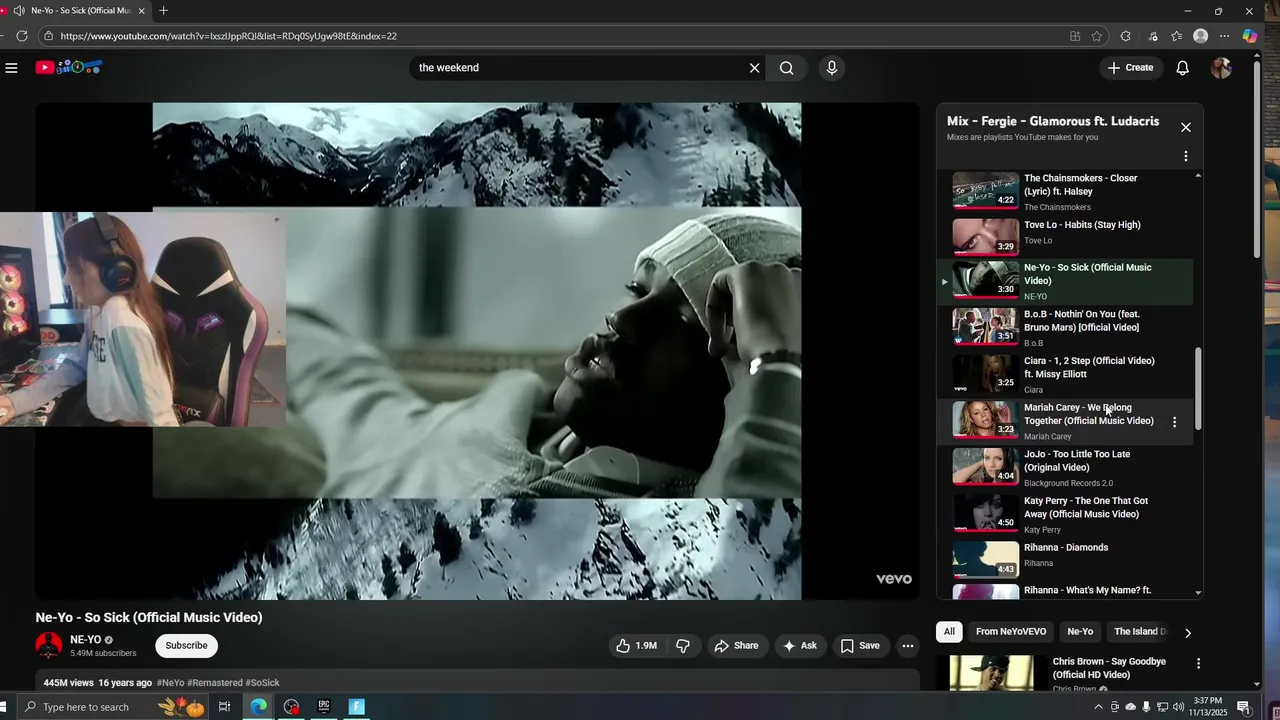Refresh the browser page
This screenshot has width=1280, height=720.
pyautogui.click(x=22, y=36)
